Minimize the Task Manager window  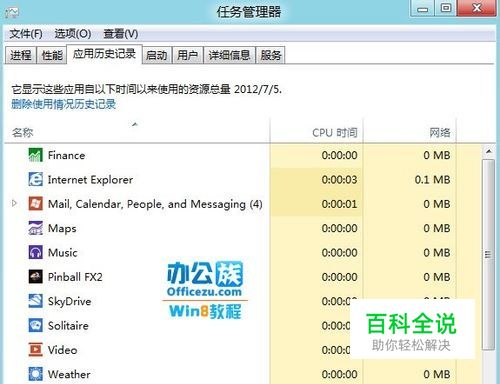pyautogui.click(x=422, y=8)
